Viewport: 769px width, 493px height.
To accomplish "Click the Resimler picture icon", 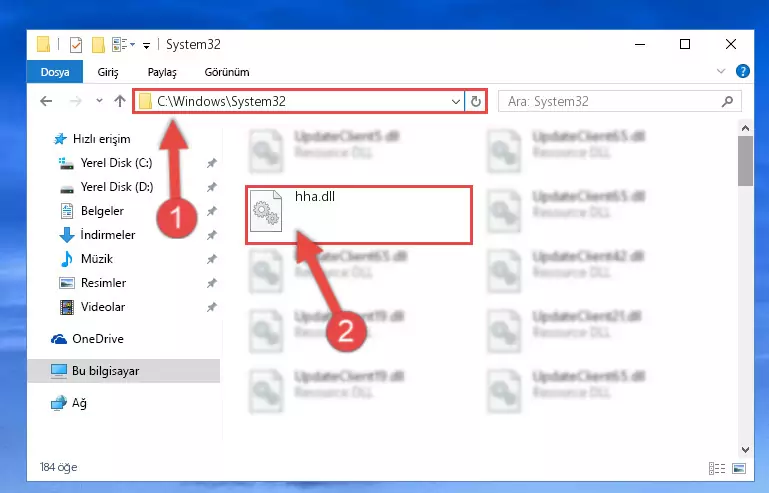I will (x=67, y=283).
